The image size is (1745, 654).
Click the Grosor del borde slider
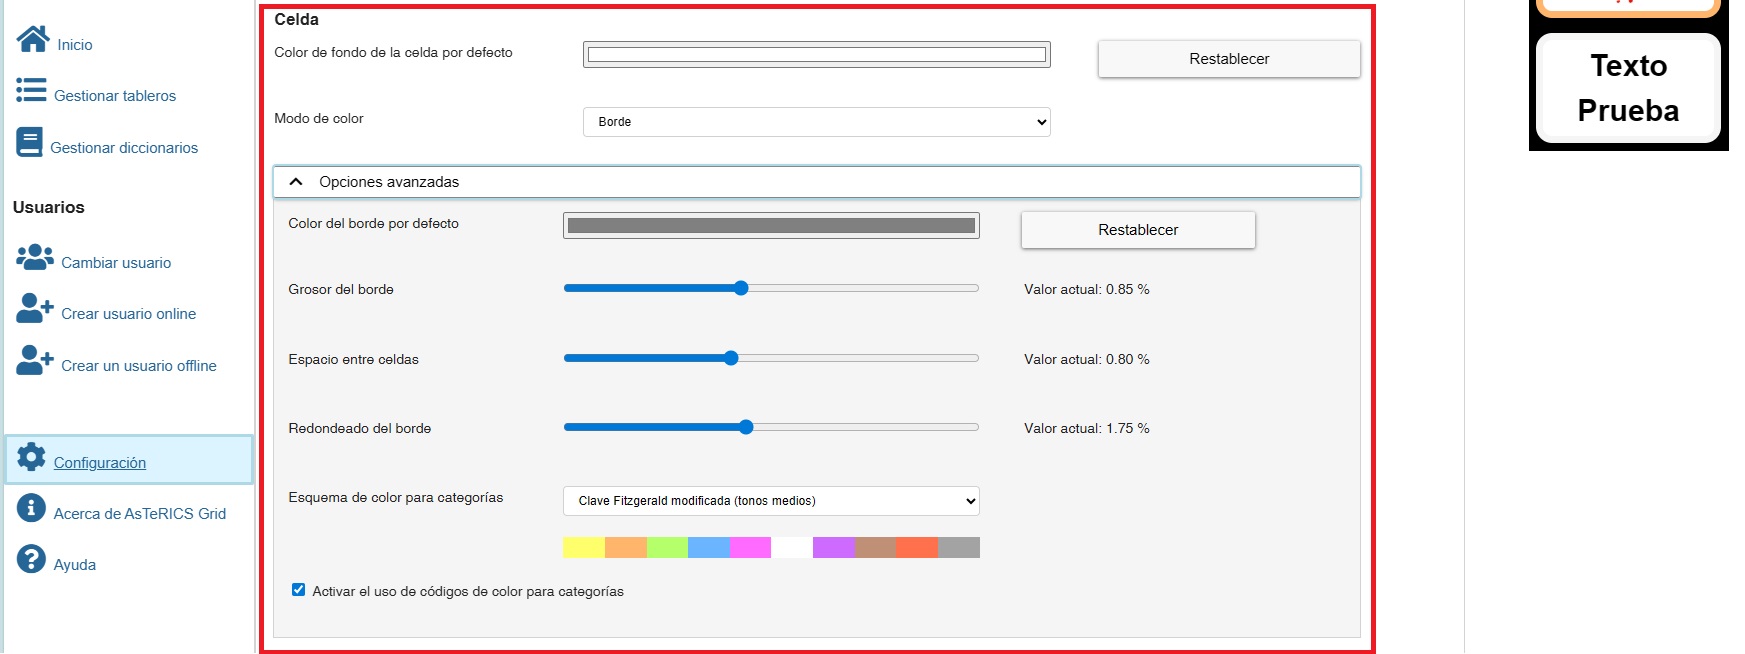(x=770, y=288)
